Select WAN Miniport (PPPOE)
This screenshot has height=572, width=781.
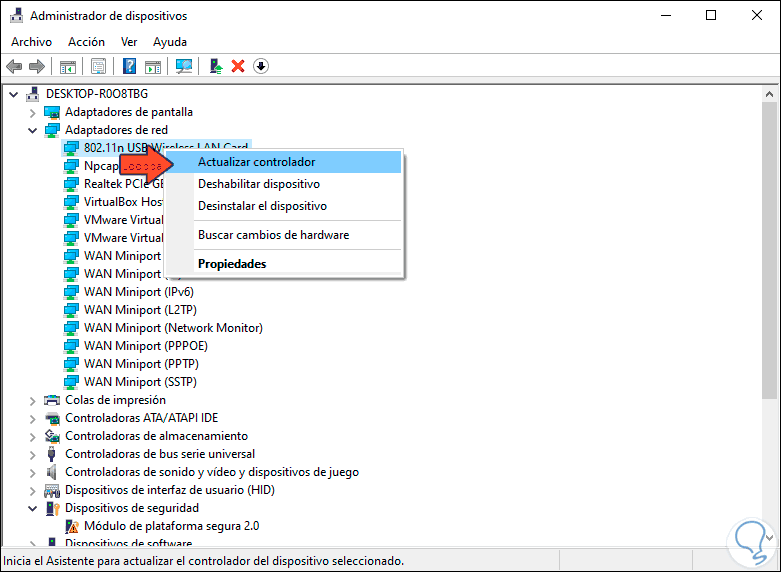pos(145,346)
